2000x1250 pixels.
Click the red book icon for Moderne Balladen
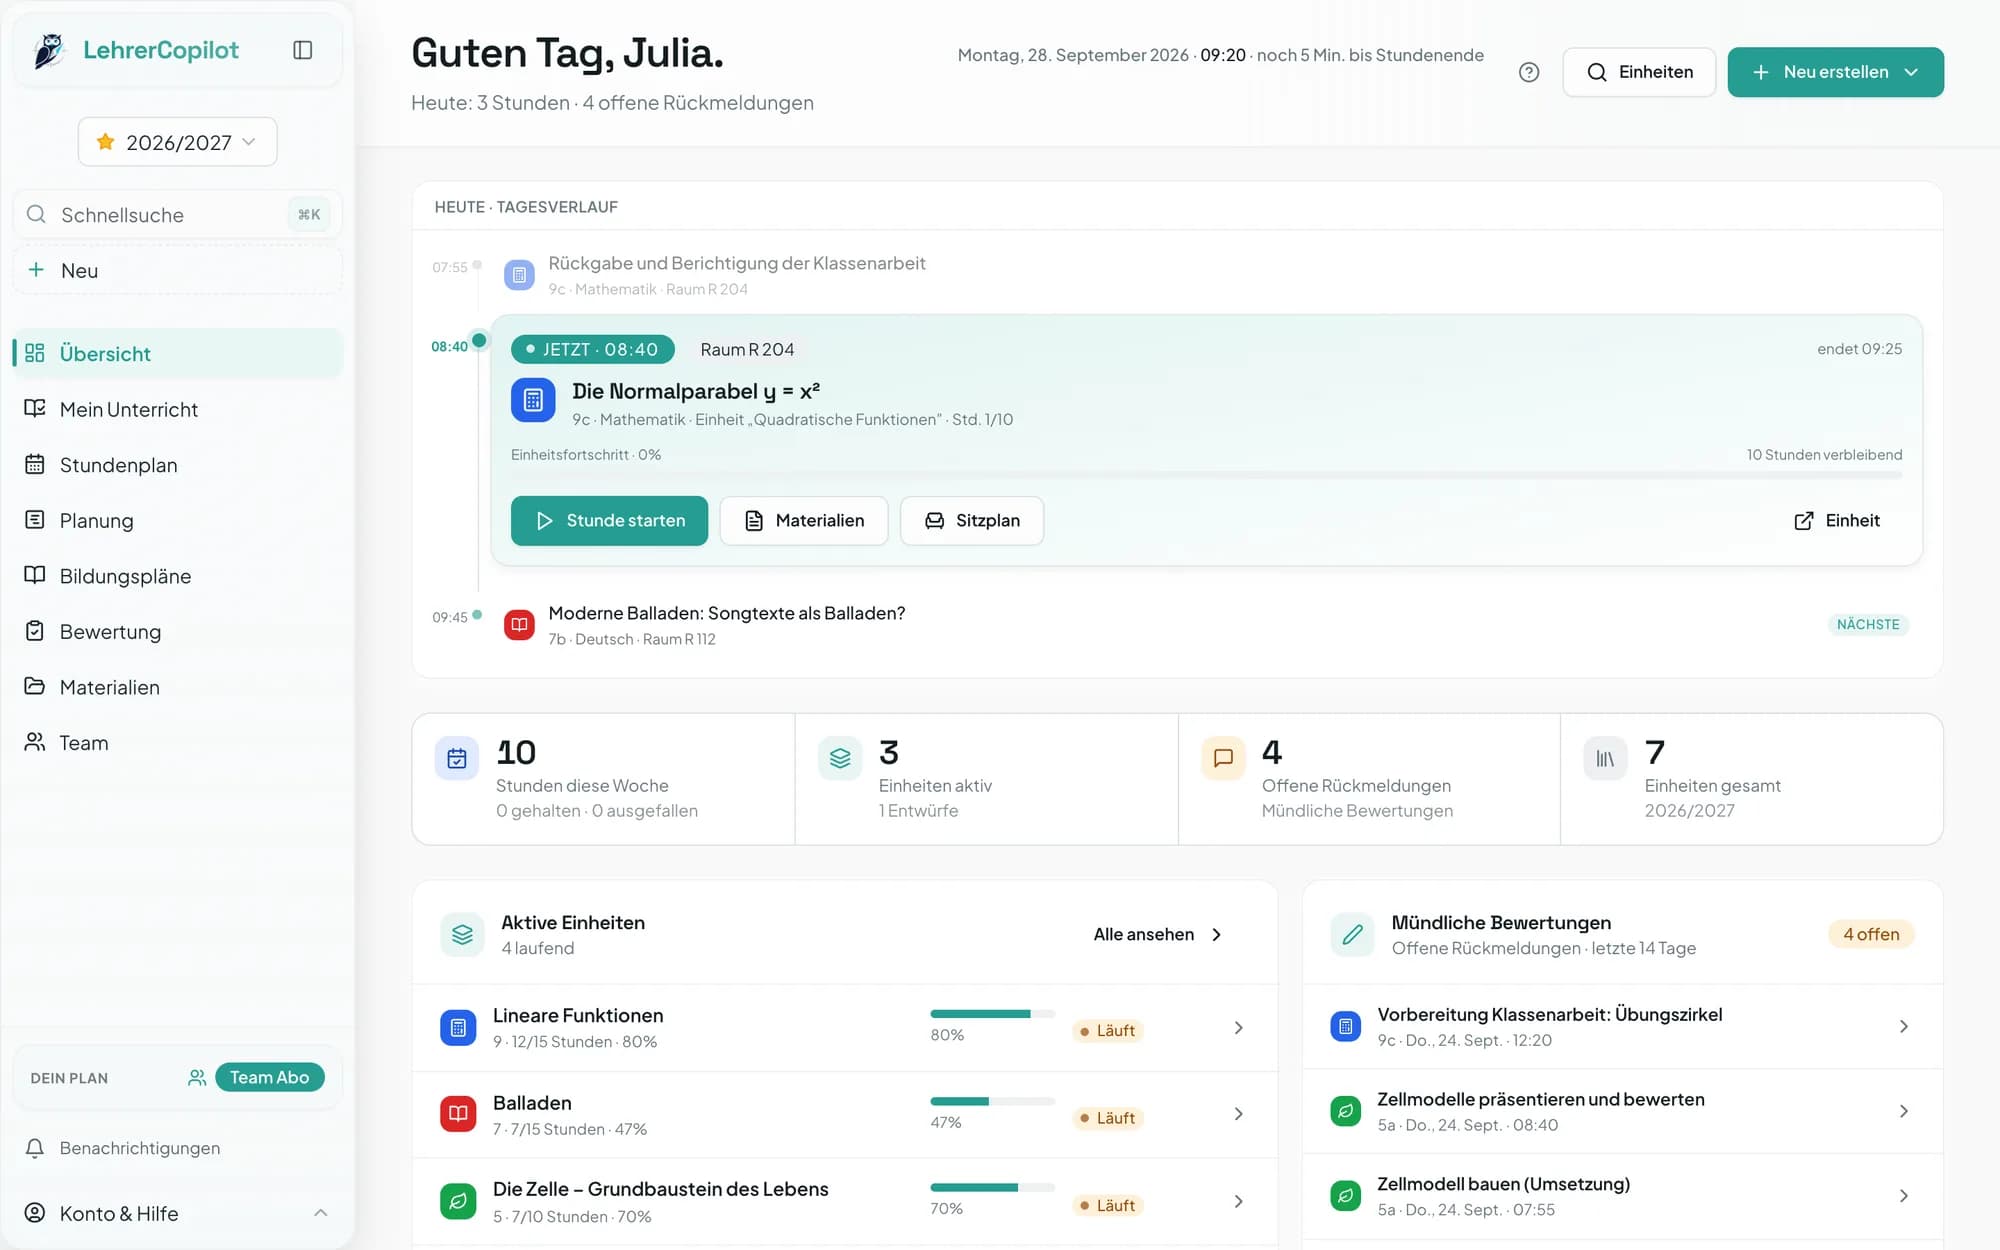click(x=519, y=625)
